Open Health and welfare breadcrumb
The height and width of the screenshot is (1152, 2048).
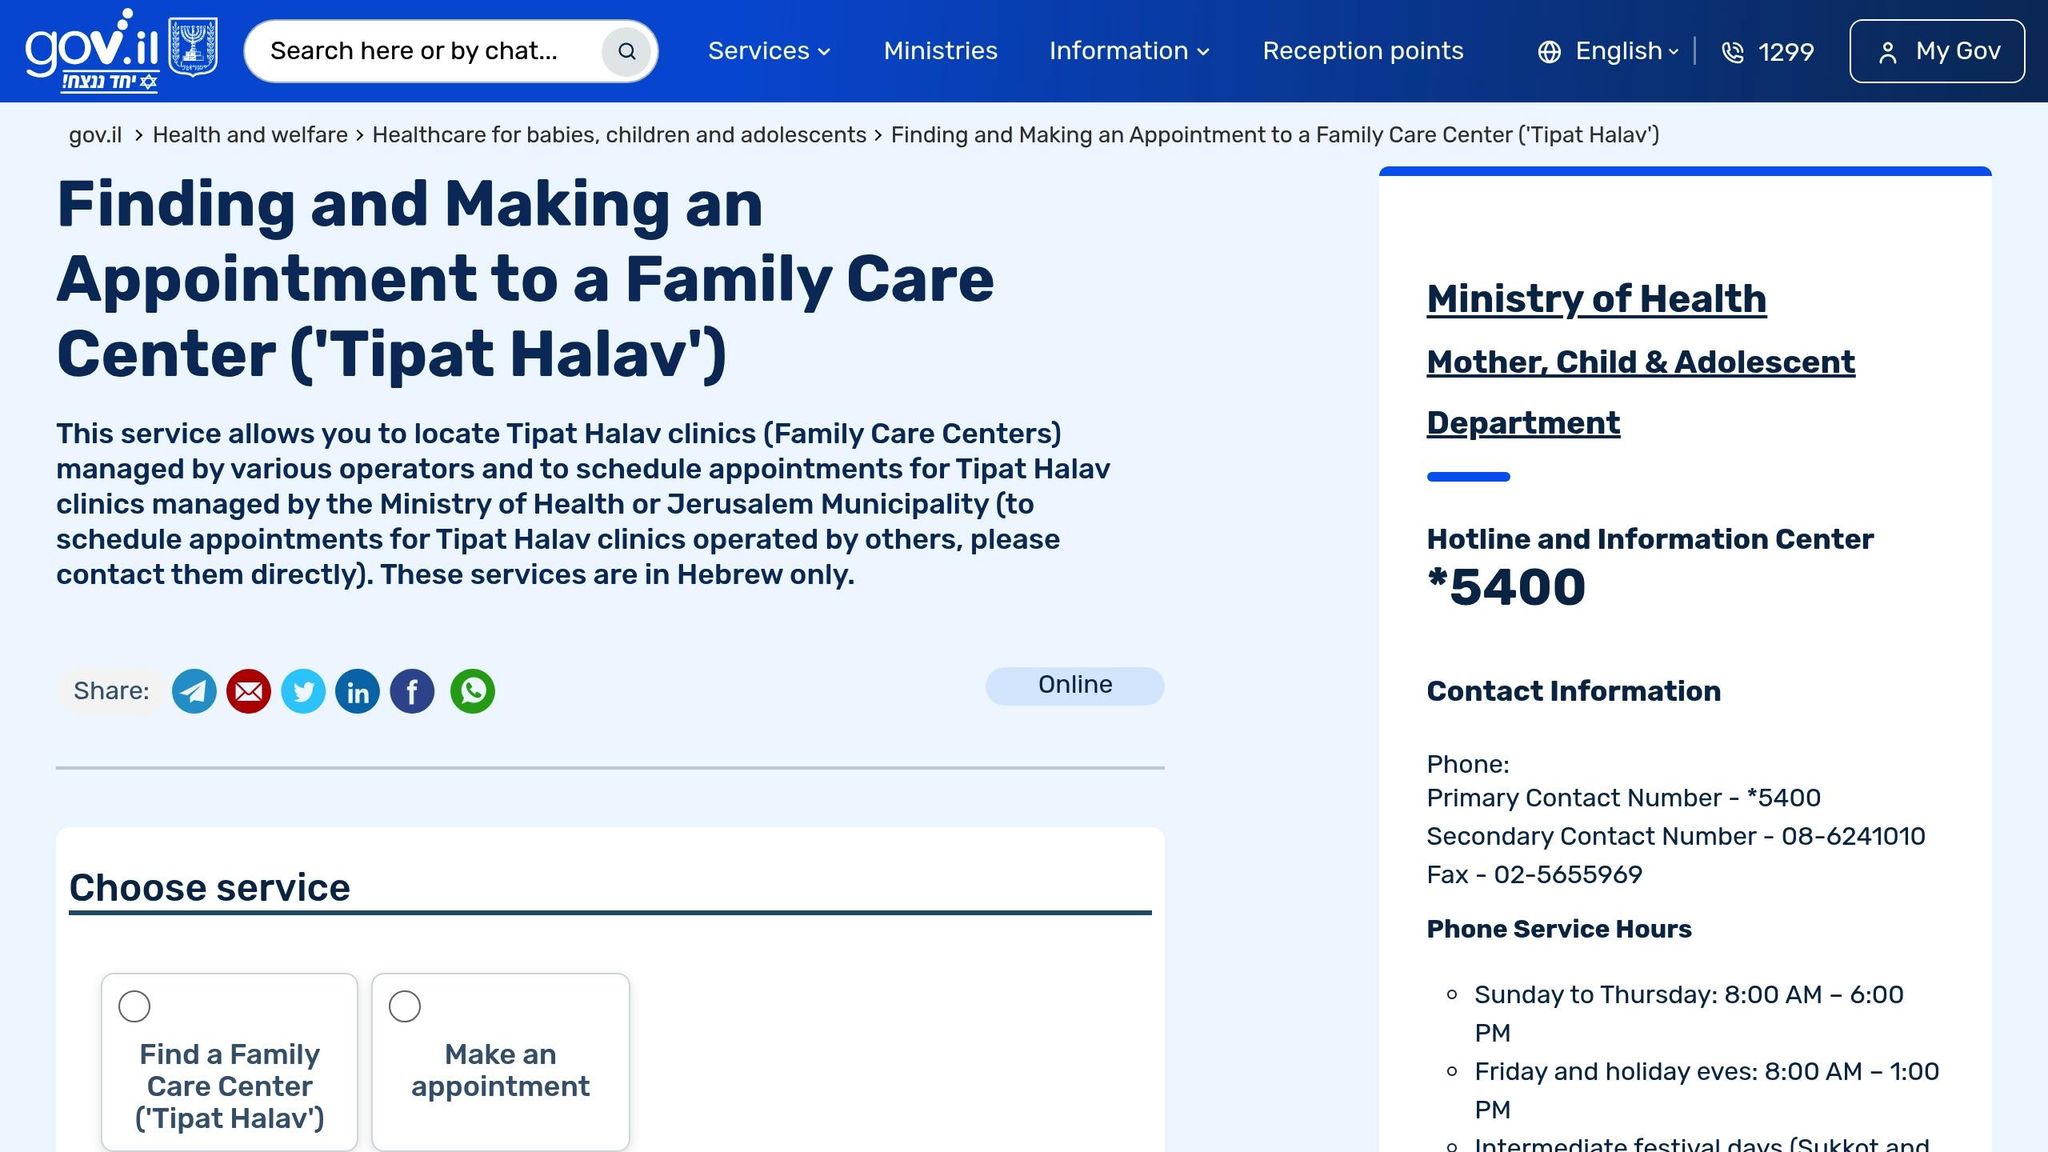(x=250, y=135)
